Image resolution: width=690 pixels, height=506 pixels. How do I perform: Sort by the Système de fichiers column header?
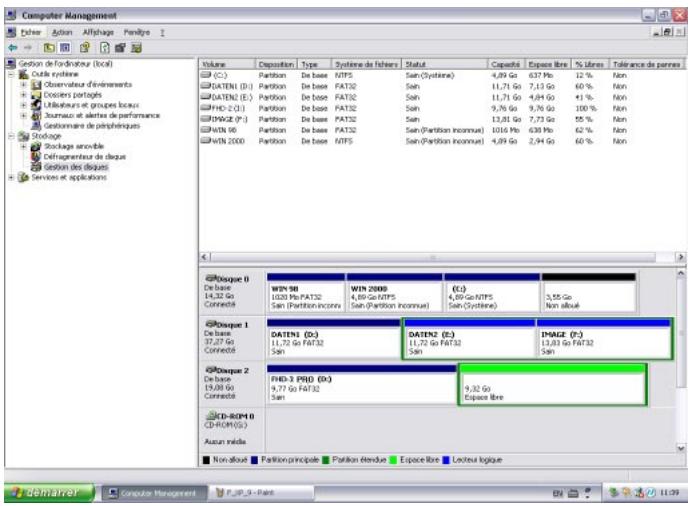(366, 64)
